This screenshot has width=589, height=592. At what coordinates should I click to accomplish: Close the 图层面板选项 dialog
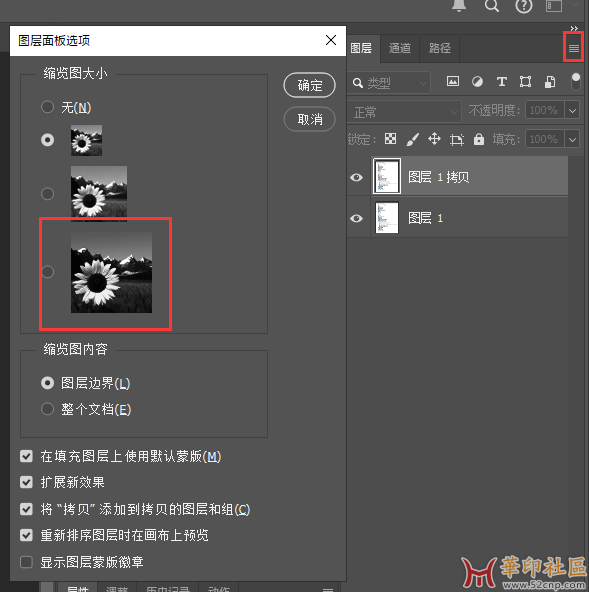click(331, 40)
